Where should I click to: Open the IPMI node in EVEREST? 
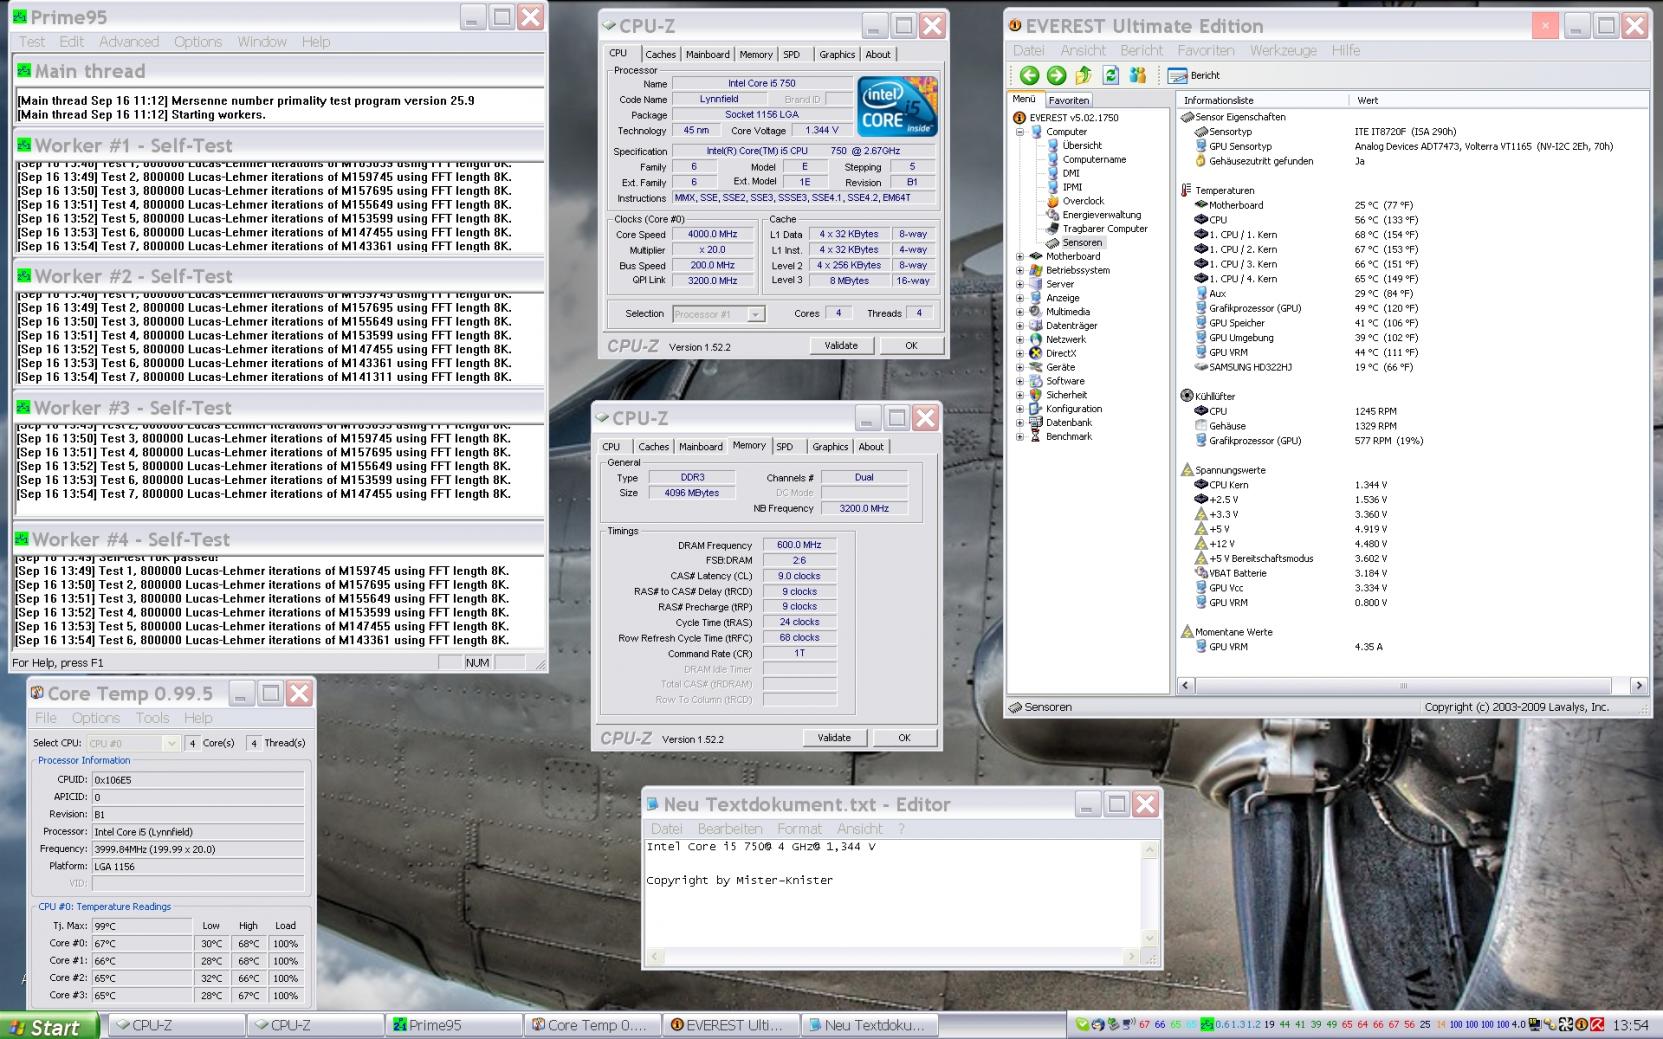[1072, 187]
